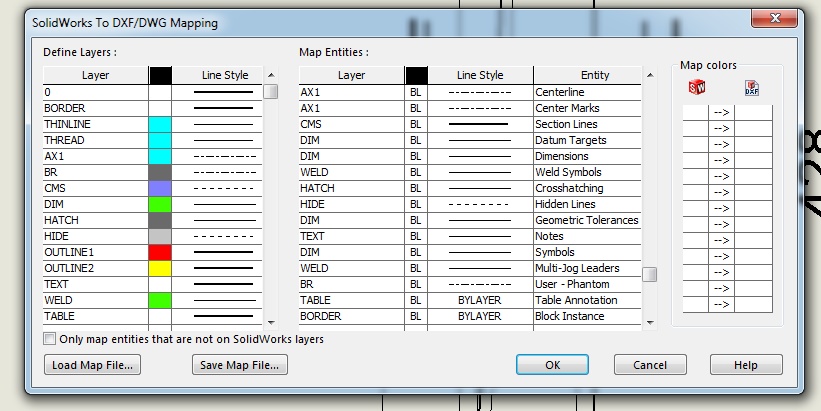
Task: Select the BORDER layer name in Define Layers
Action: (x=96, y=108)
